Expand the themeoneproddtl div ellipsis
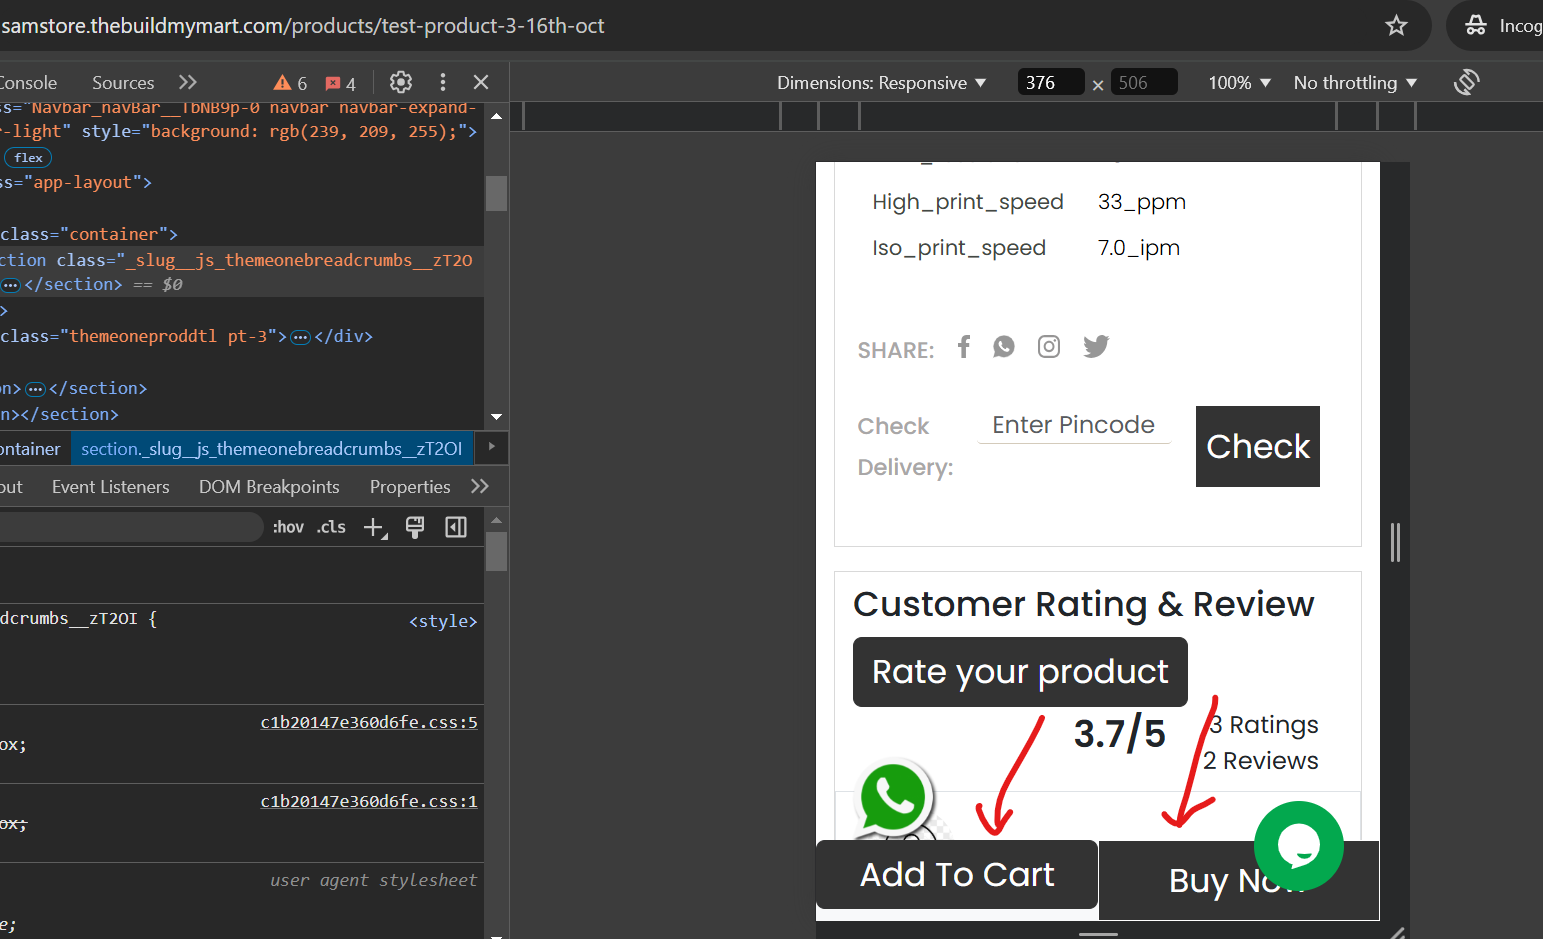Image resolution: width=1543 pixels, height=939 pixels. click(x=300, y=337)
